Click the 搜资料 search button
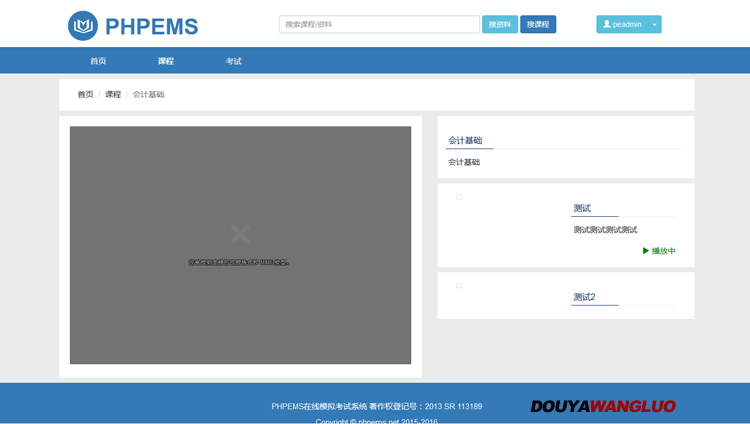Viewport: 750px width, 424px height. pos(500,24)
